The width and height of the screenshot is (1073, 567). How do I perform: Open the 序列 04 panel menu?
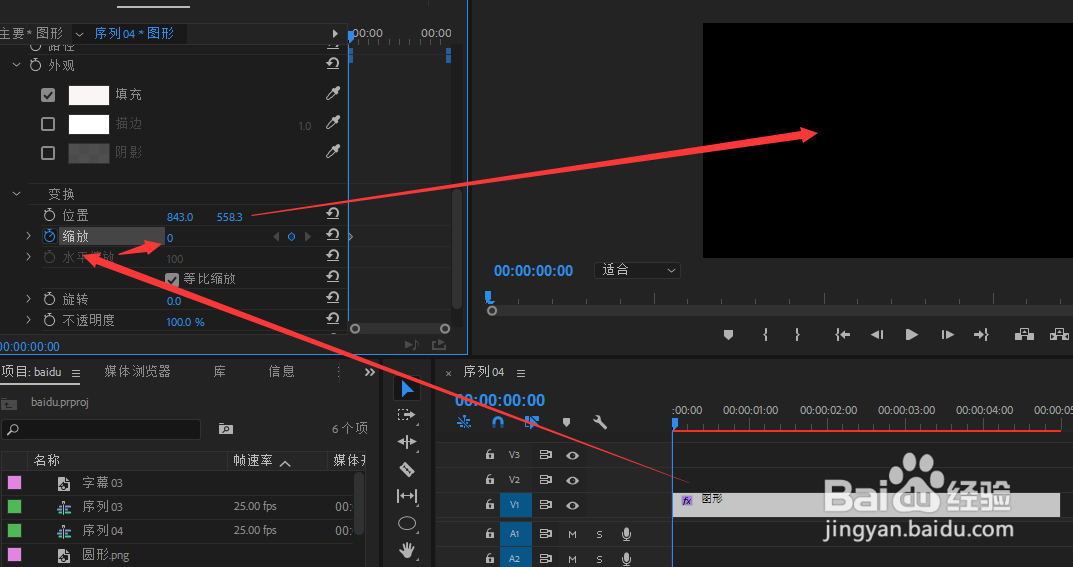tap(521, 373)
